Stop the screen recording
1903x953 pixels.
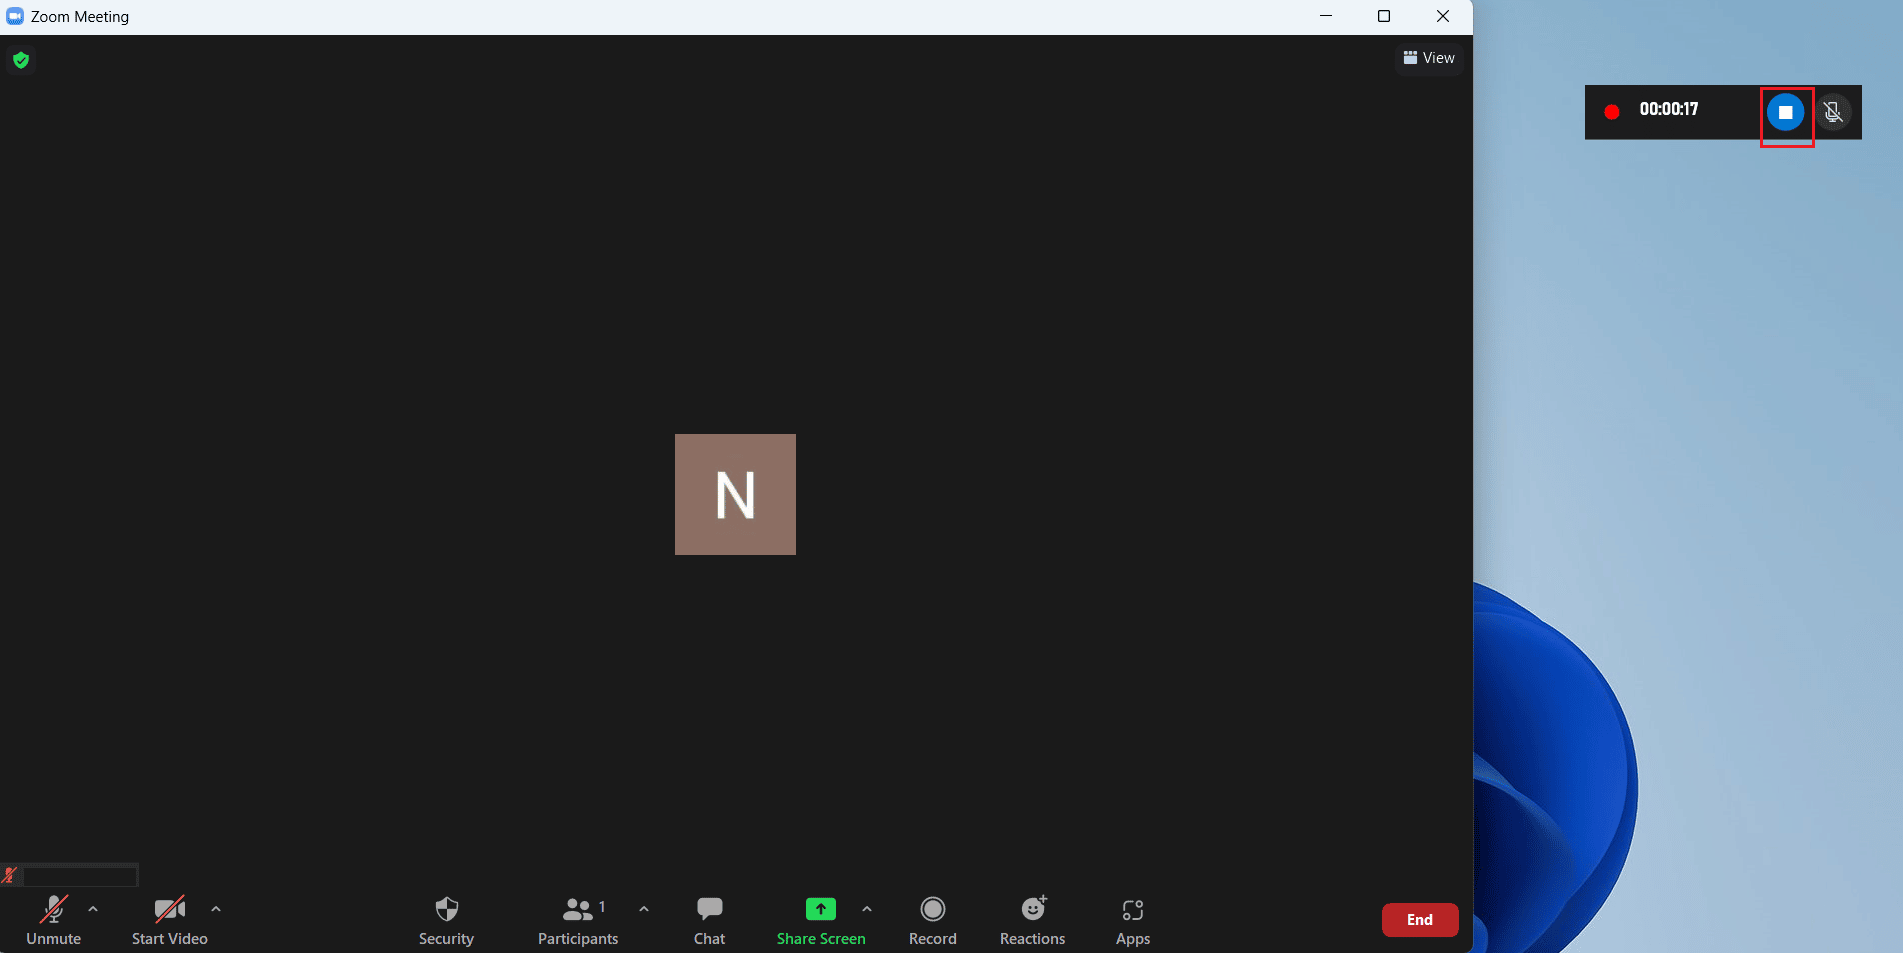(x=1786, y=113)
